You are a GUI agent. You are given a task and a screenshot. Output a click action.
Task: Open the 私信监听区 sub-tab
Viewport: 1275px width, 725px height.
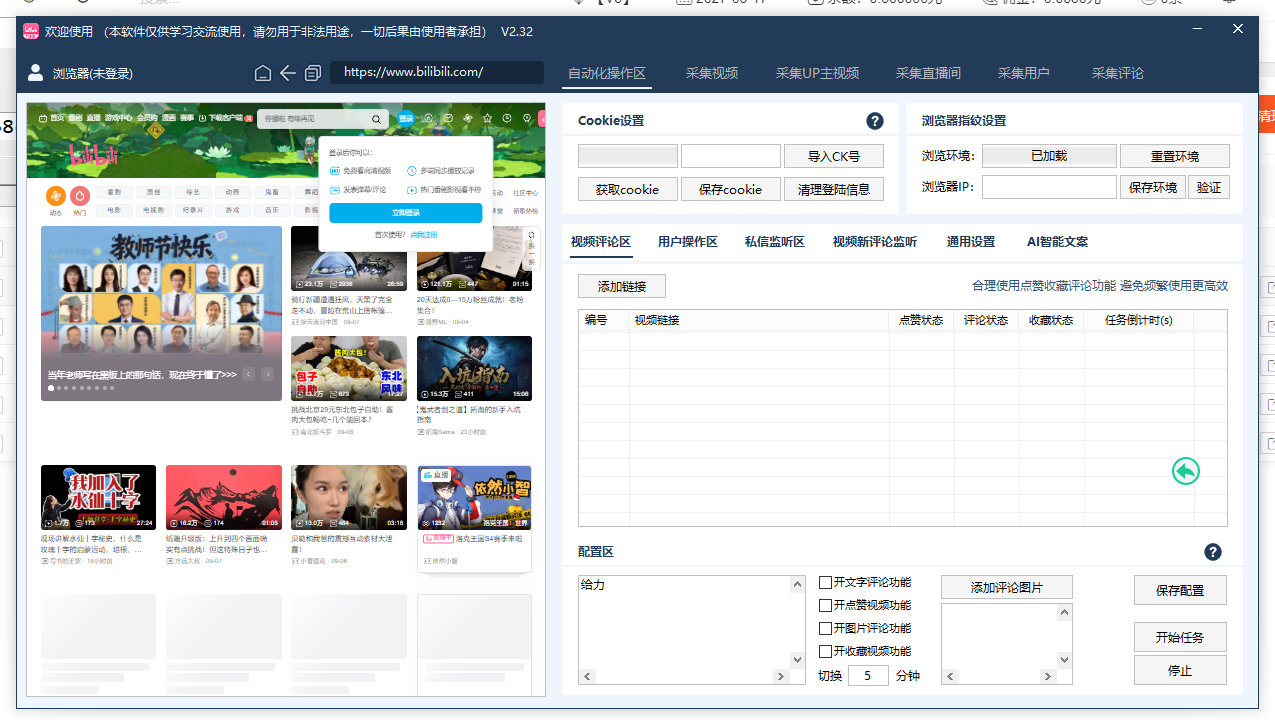pyautogui.click(x=775, y=242)
